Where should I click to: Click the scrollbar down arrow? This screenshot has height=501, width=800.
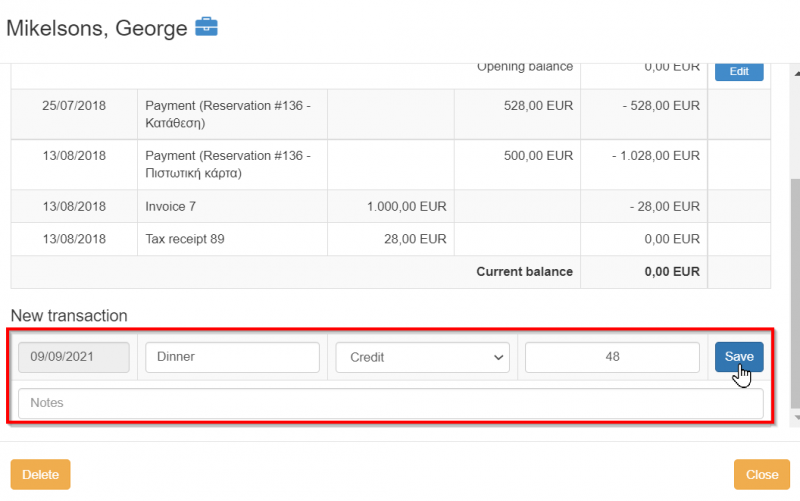[794, 417]
